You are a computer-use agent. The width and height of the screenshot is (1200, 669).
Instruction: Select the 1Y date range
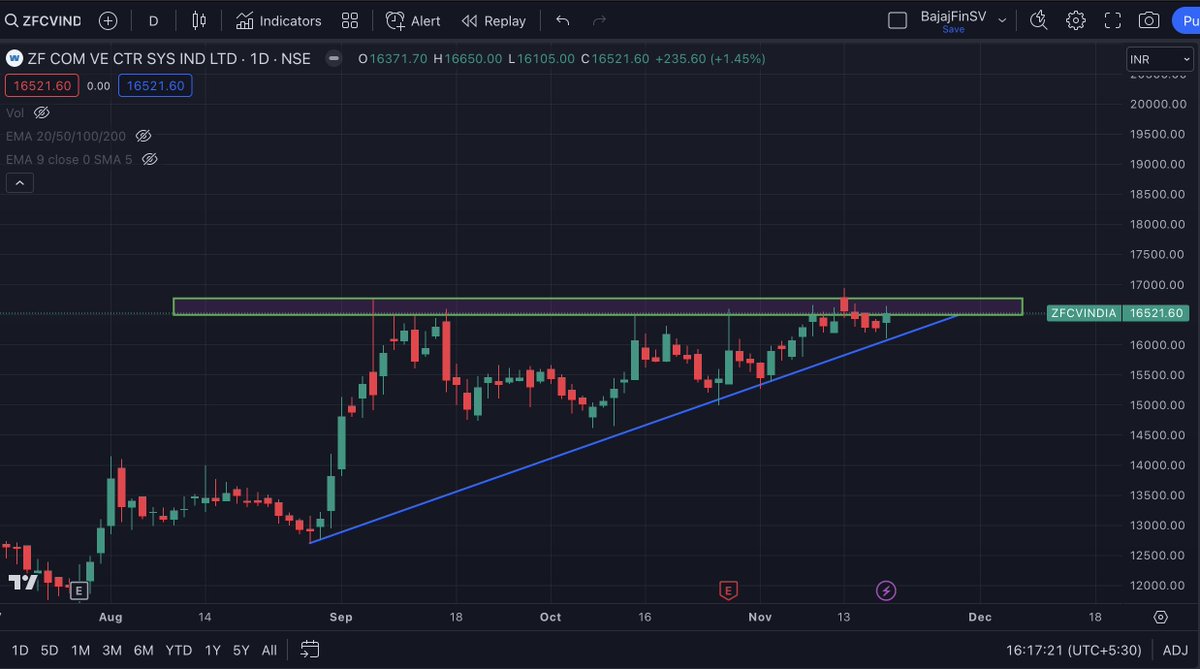click(x=213, y=650)
